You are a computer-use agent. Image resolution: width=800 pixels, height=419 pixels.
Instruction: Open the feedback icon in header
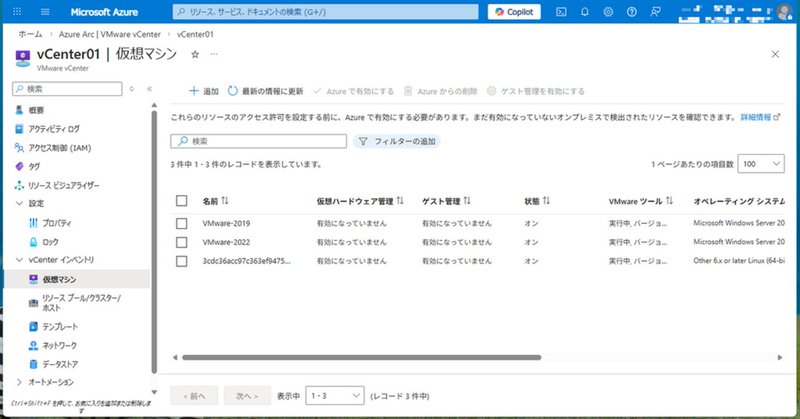[656, 12]
